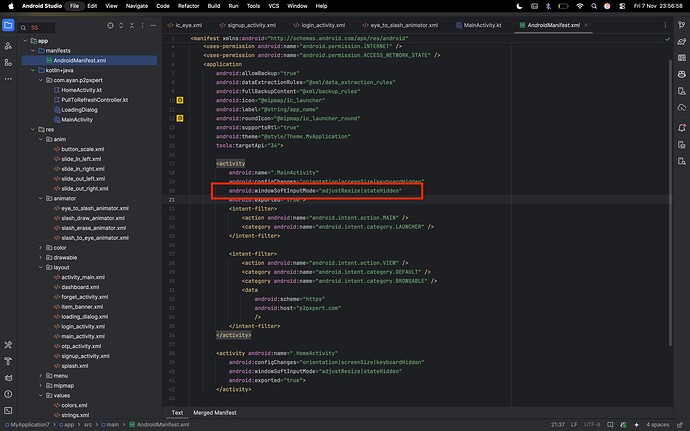The image size is (690, 431).
Task: Expand the drawable folder
Action: point(40,258)
